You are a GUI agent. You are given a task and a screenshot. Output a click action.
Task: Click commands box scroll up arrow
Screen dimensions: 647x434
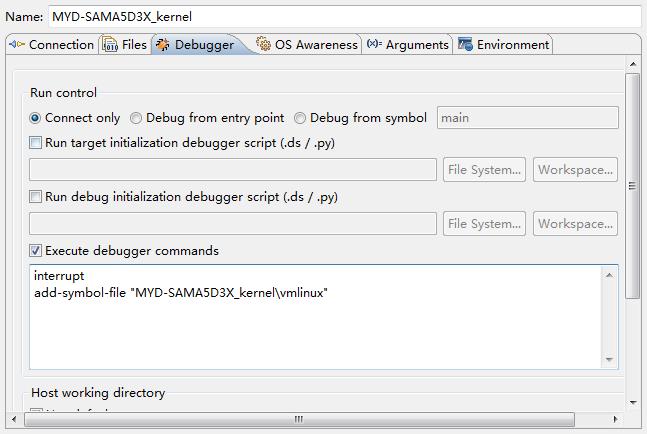click(609, 275)
